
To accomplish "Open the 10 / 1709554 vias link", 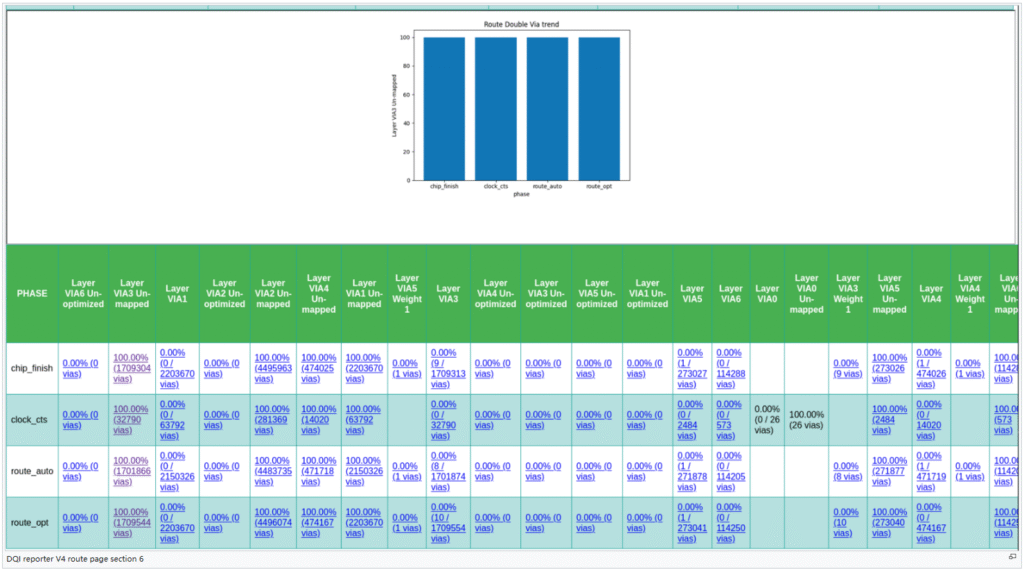I will (447, 522).
